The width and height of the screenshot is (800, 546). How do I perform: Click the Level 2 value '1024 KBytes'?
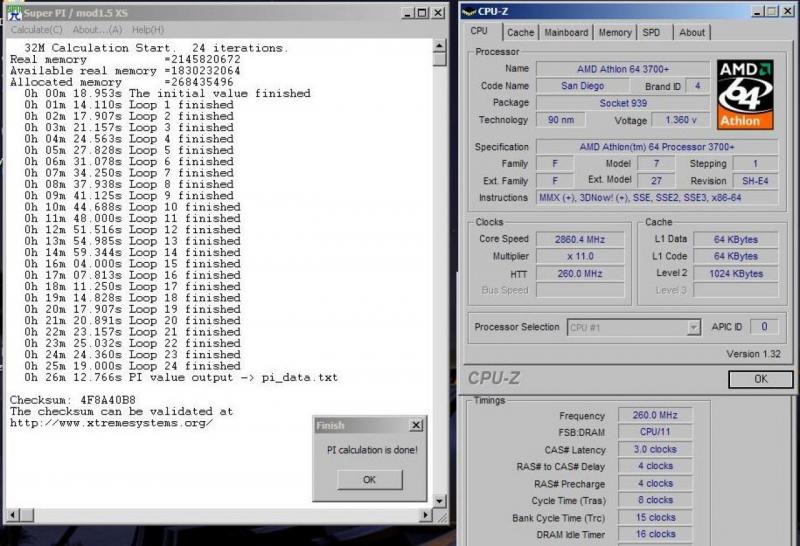(736, 274)
